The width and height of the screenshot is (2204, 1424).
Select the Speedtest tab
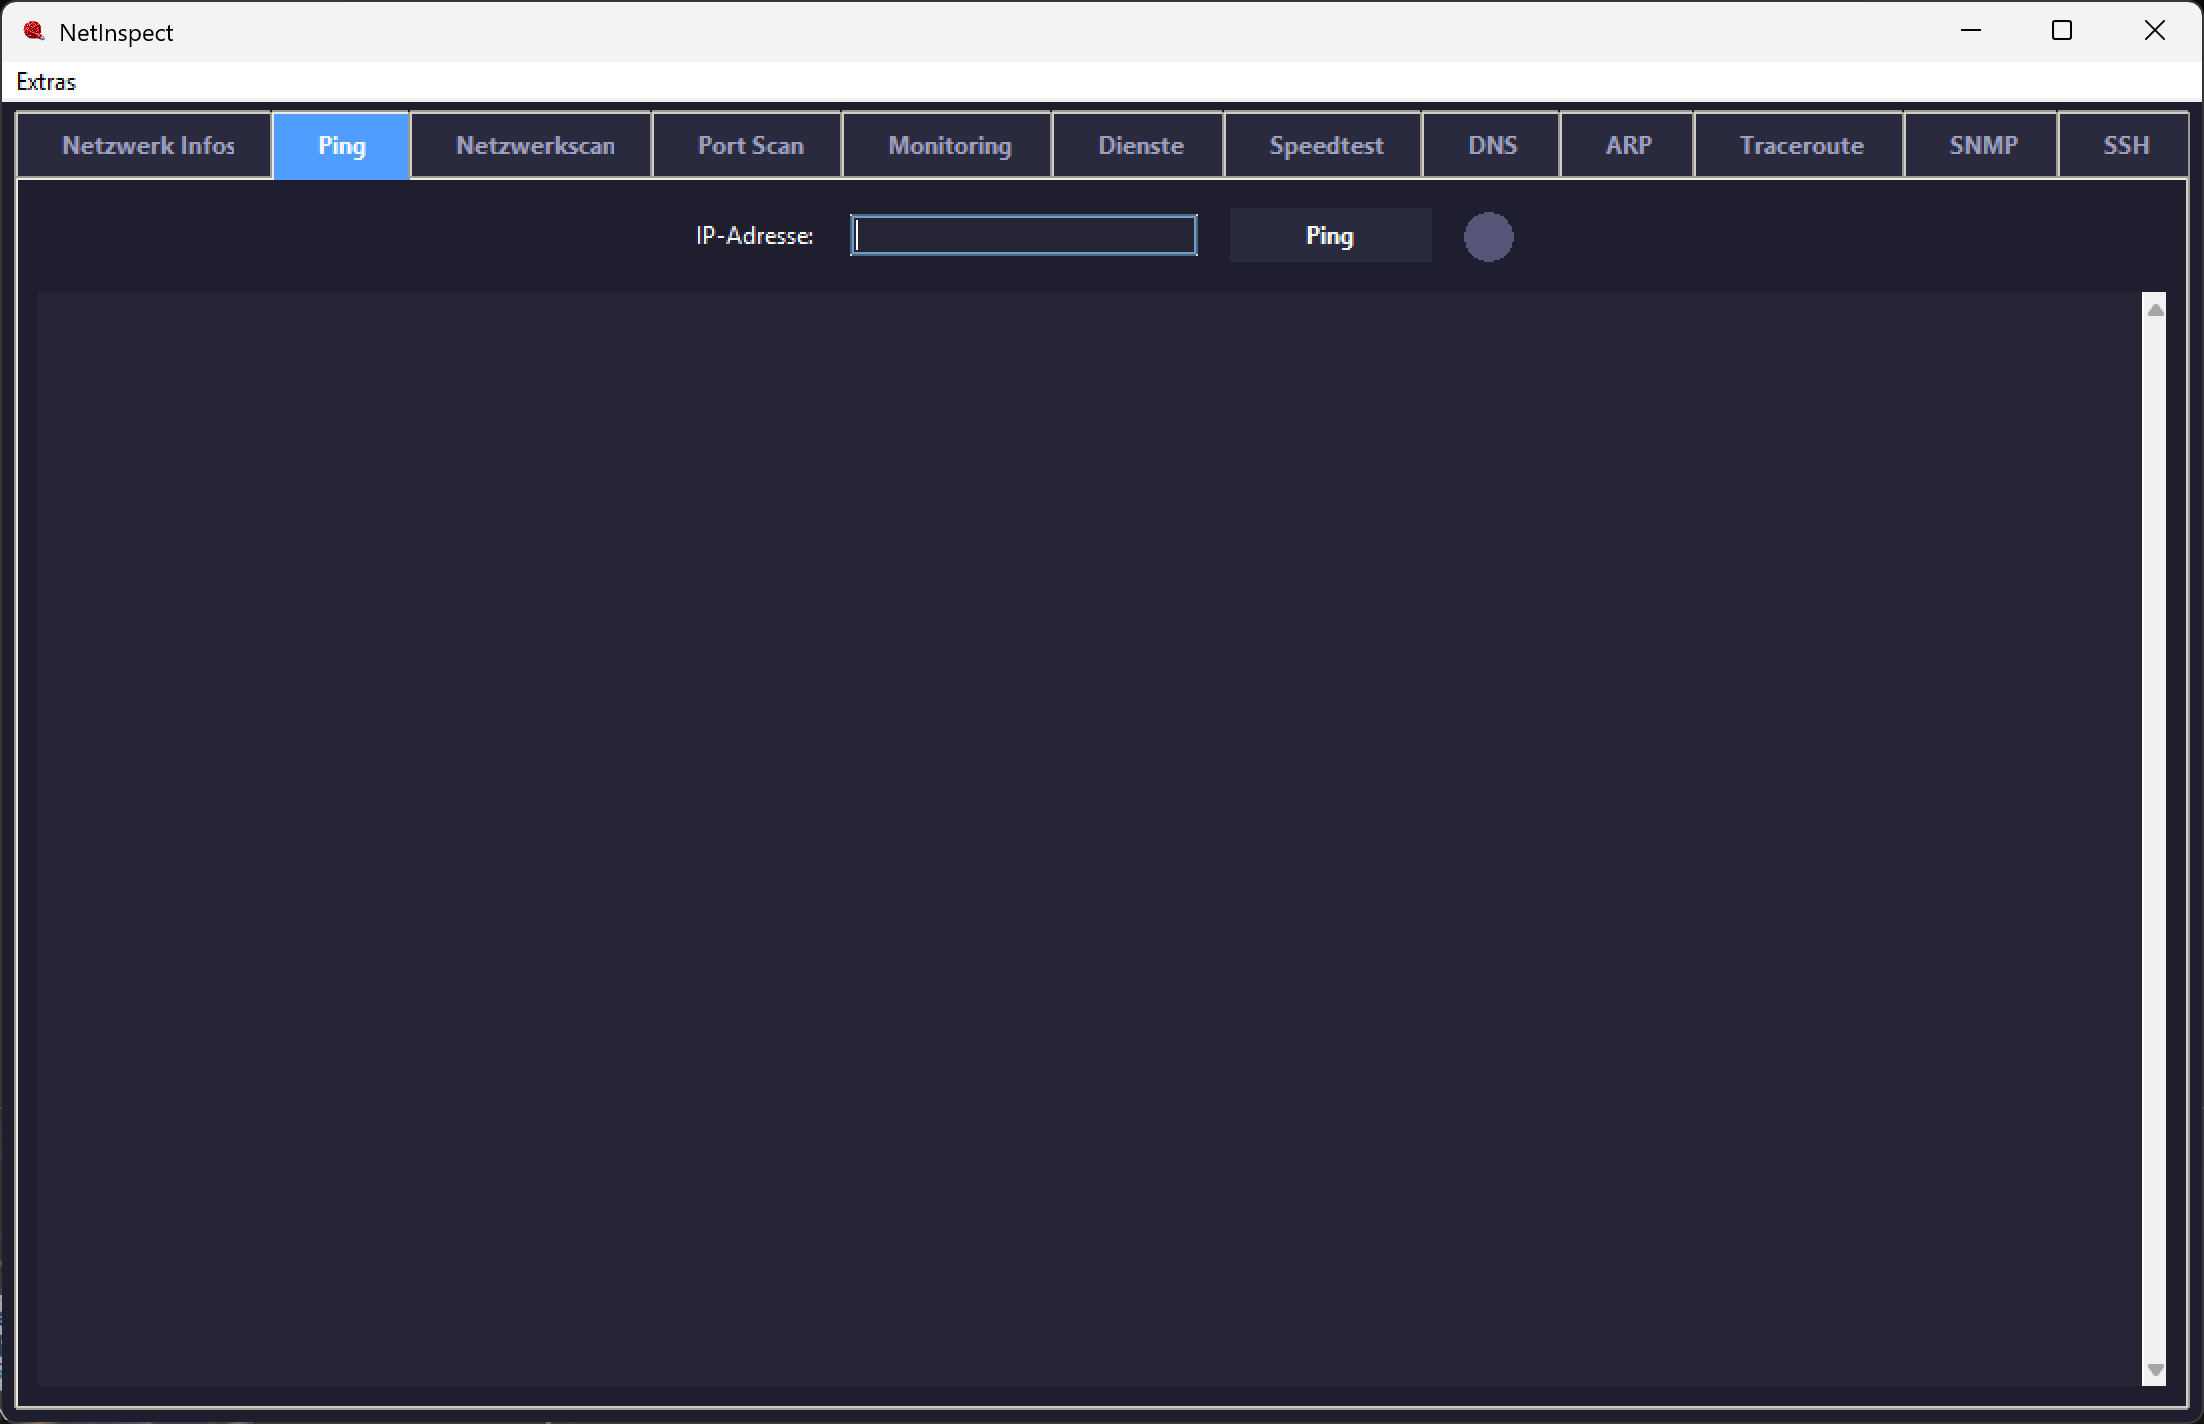point(1324,146)
